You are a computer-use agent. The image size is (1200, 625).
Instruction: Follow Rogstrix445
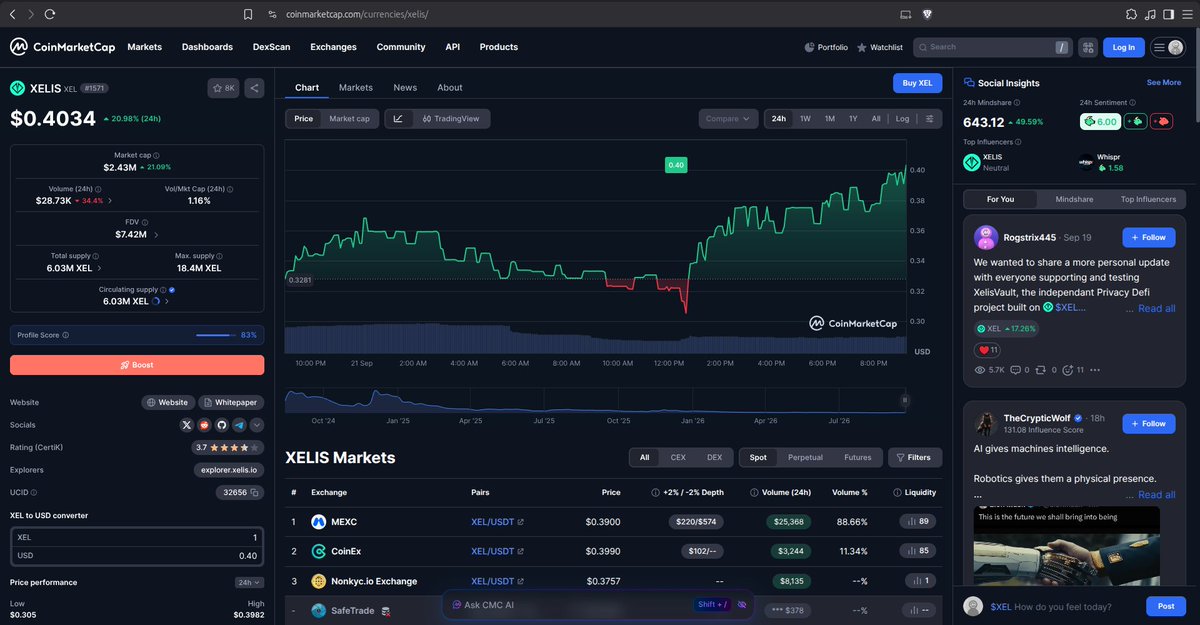coord(1148,238)
